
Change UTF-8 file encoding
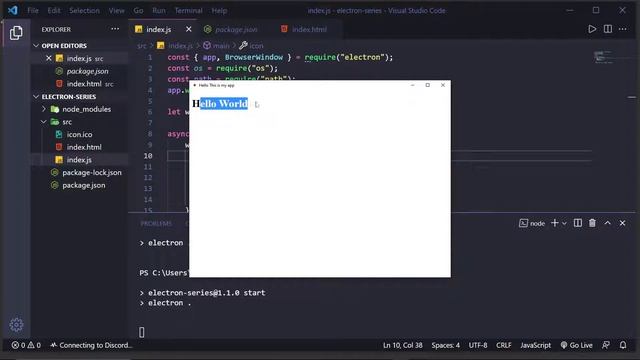point(478,345)
